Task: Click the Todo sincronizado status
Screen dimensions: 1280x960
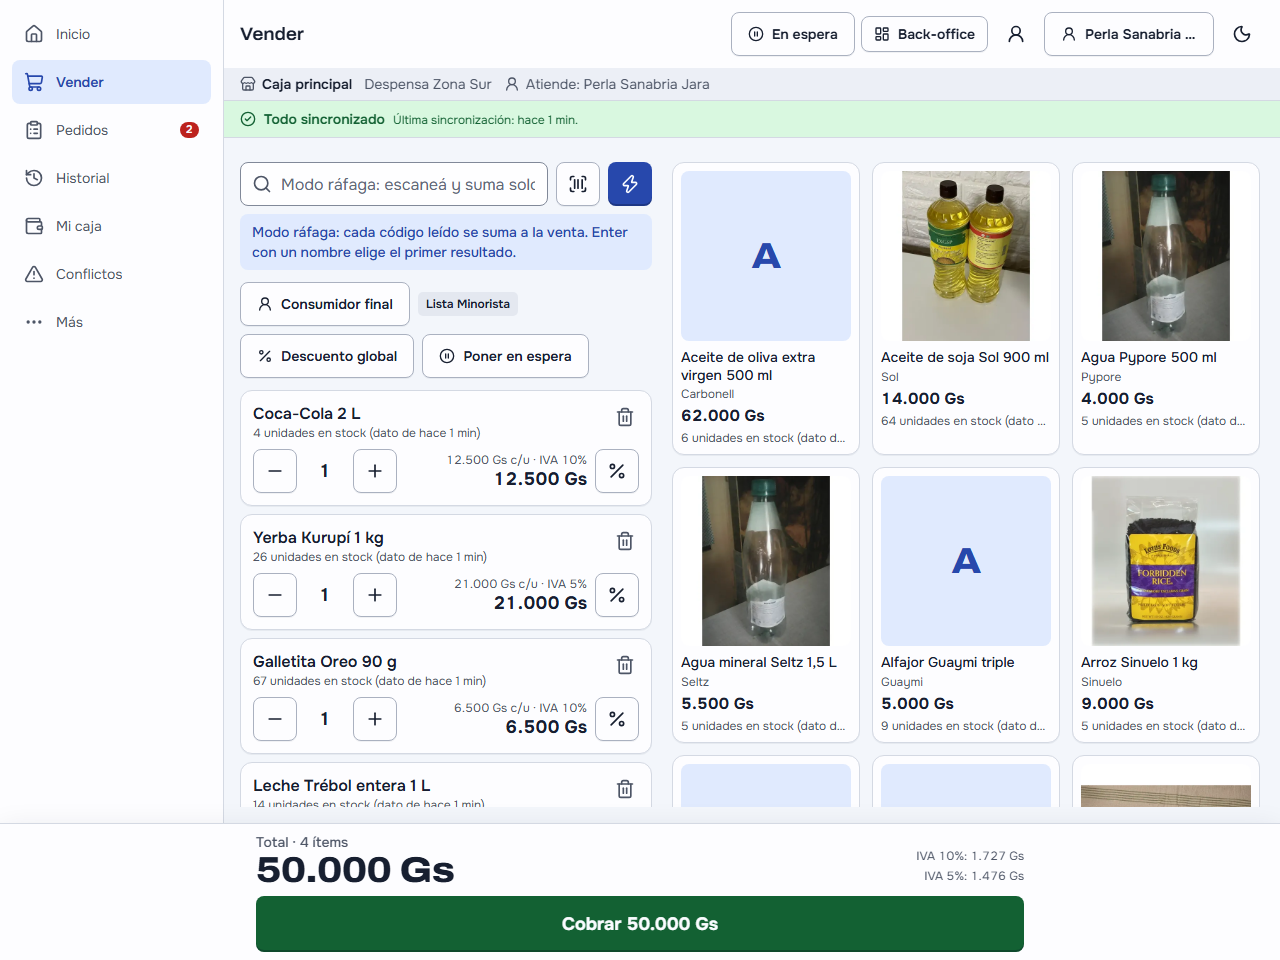Action: 324,119
